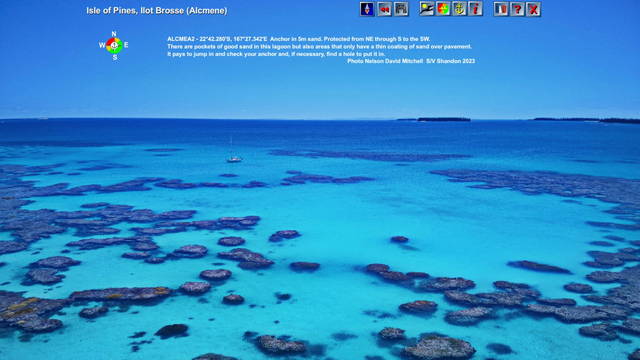Open help with the red question mark icon
Screen dimensions: 640x360
pyautogui.click(x=517, y=9)
